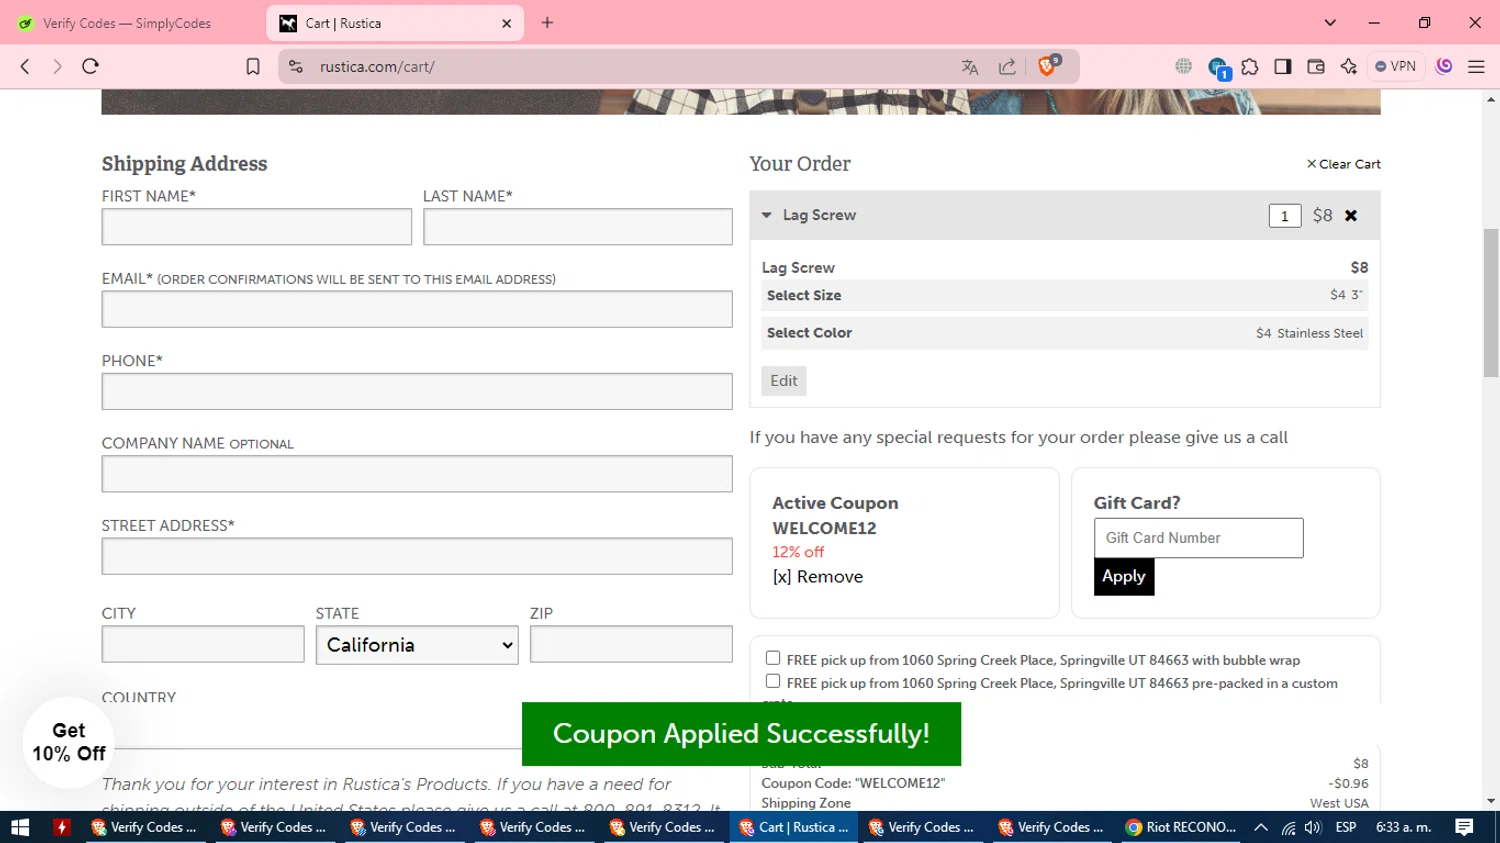
Task: Remove the WELCOME12 active coupon
Action: coord(818,577)
